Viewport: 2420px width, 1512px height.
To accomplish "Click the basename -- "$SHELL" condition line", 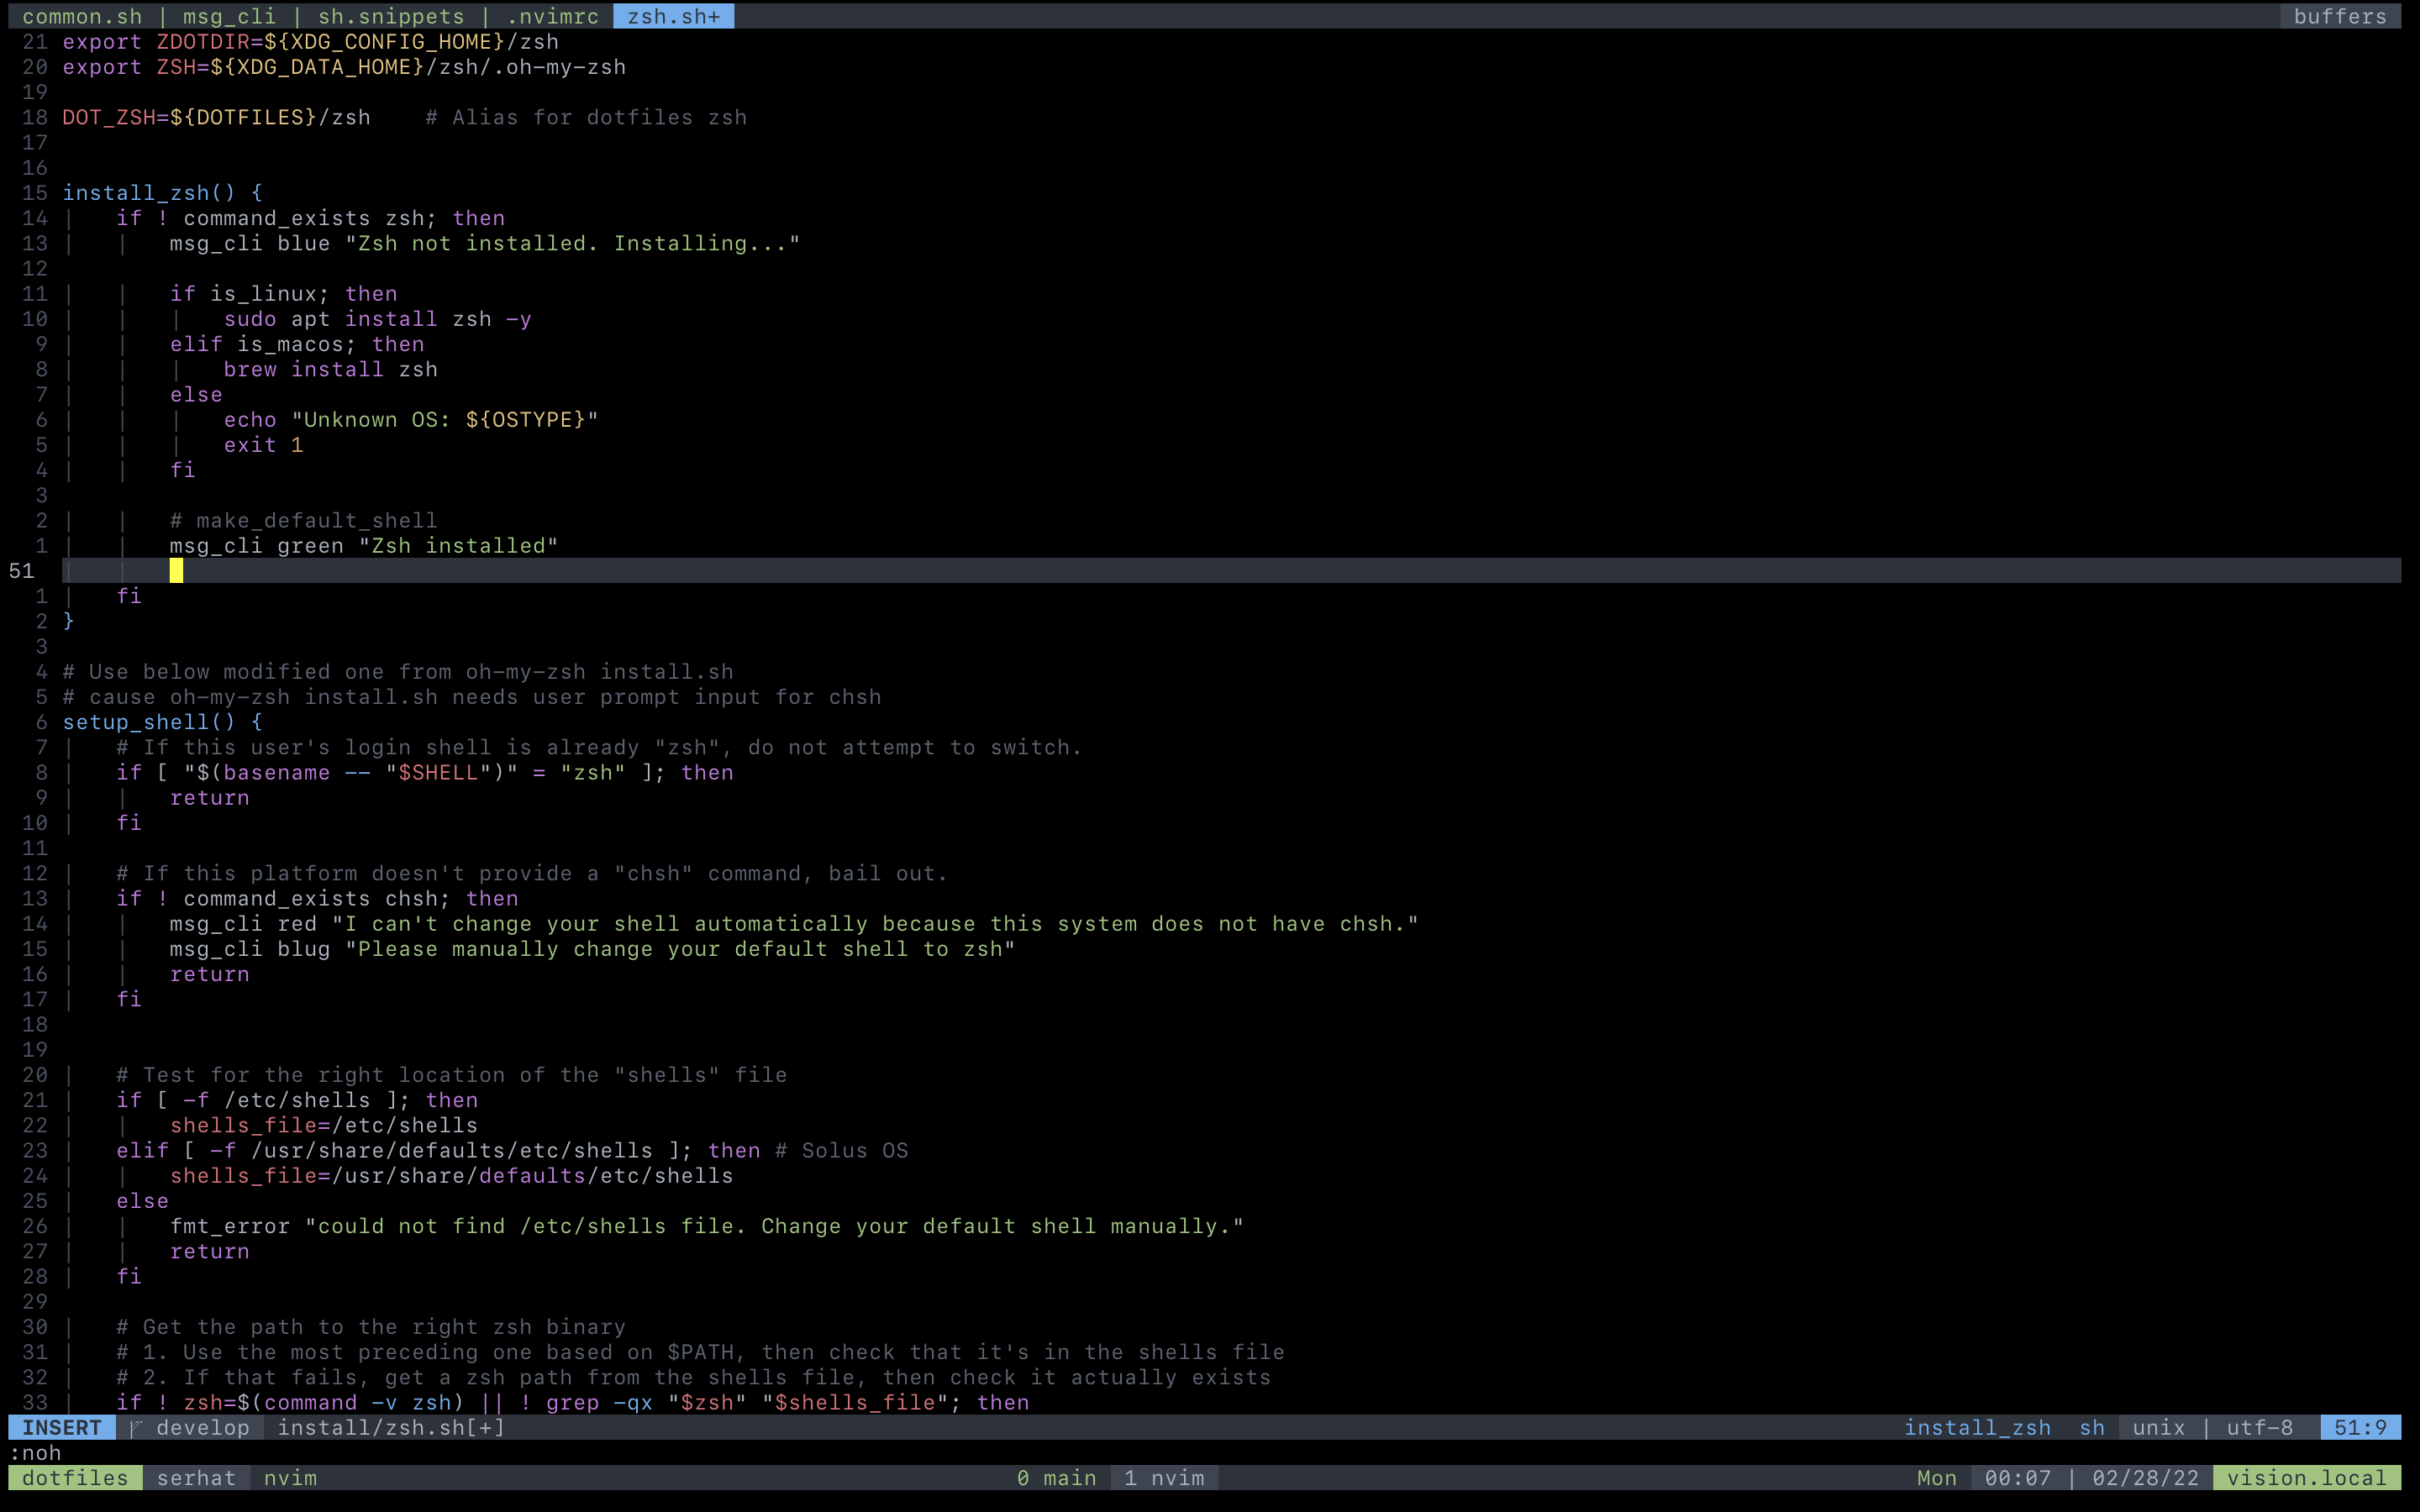I will pyautogui.click(x=424, y=773).
